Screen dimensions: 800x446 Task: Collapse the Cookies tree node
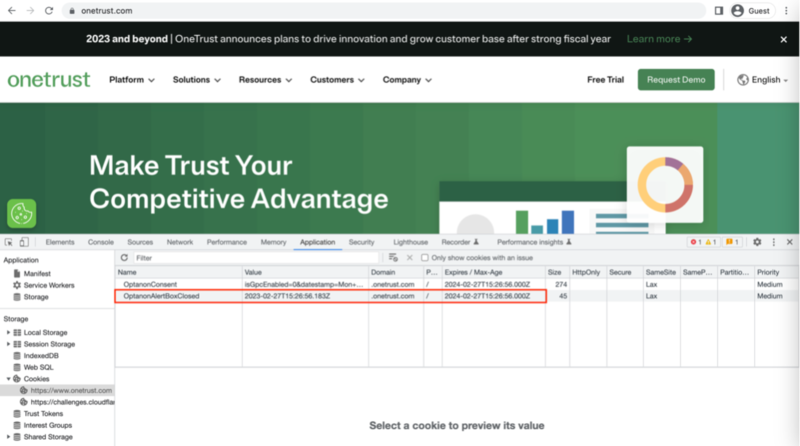(x=8, y=379)
